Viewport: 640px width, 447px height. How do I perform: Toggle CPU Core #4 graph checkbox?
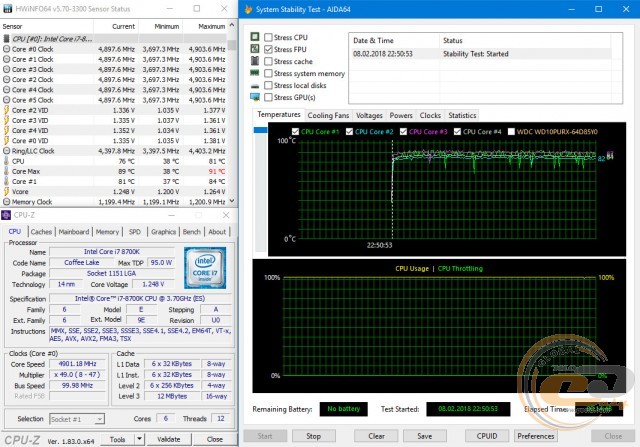click(457, 131)
